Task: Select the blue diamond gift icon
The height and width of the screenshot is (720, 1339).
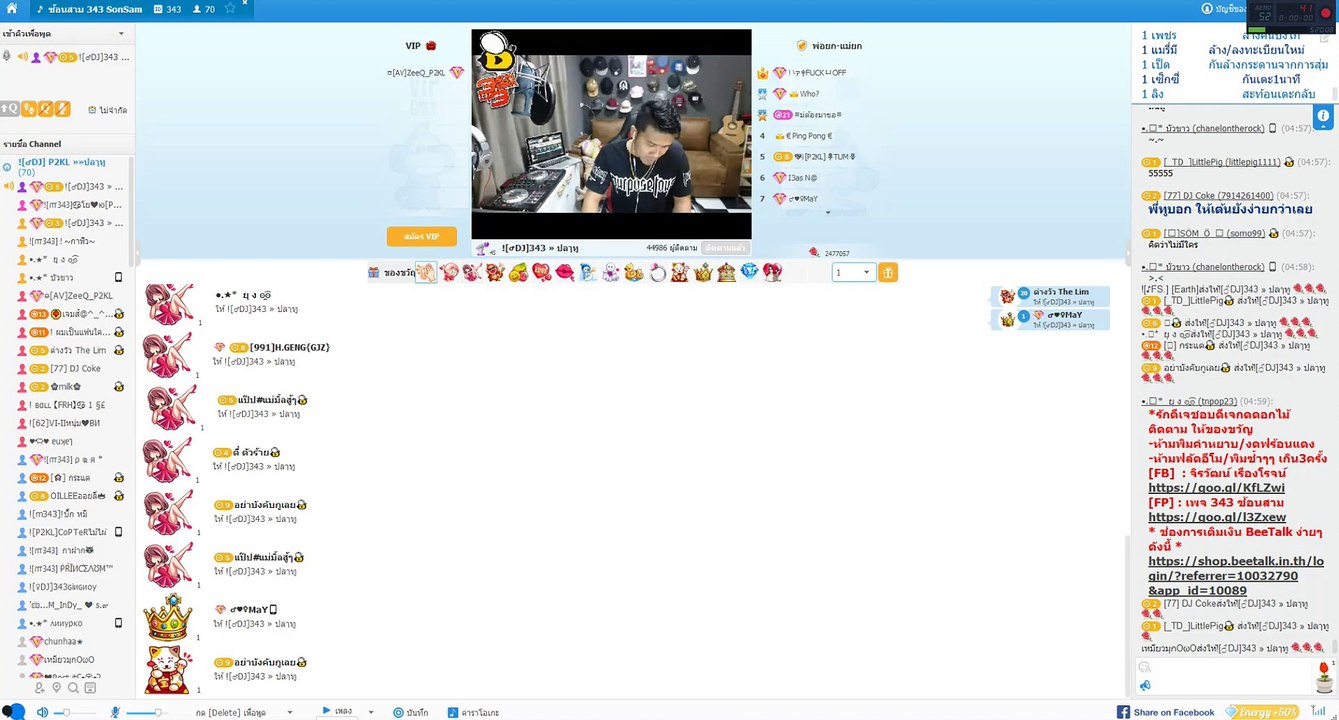Action: 749,272
